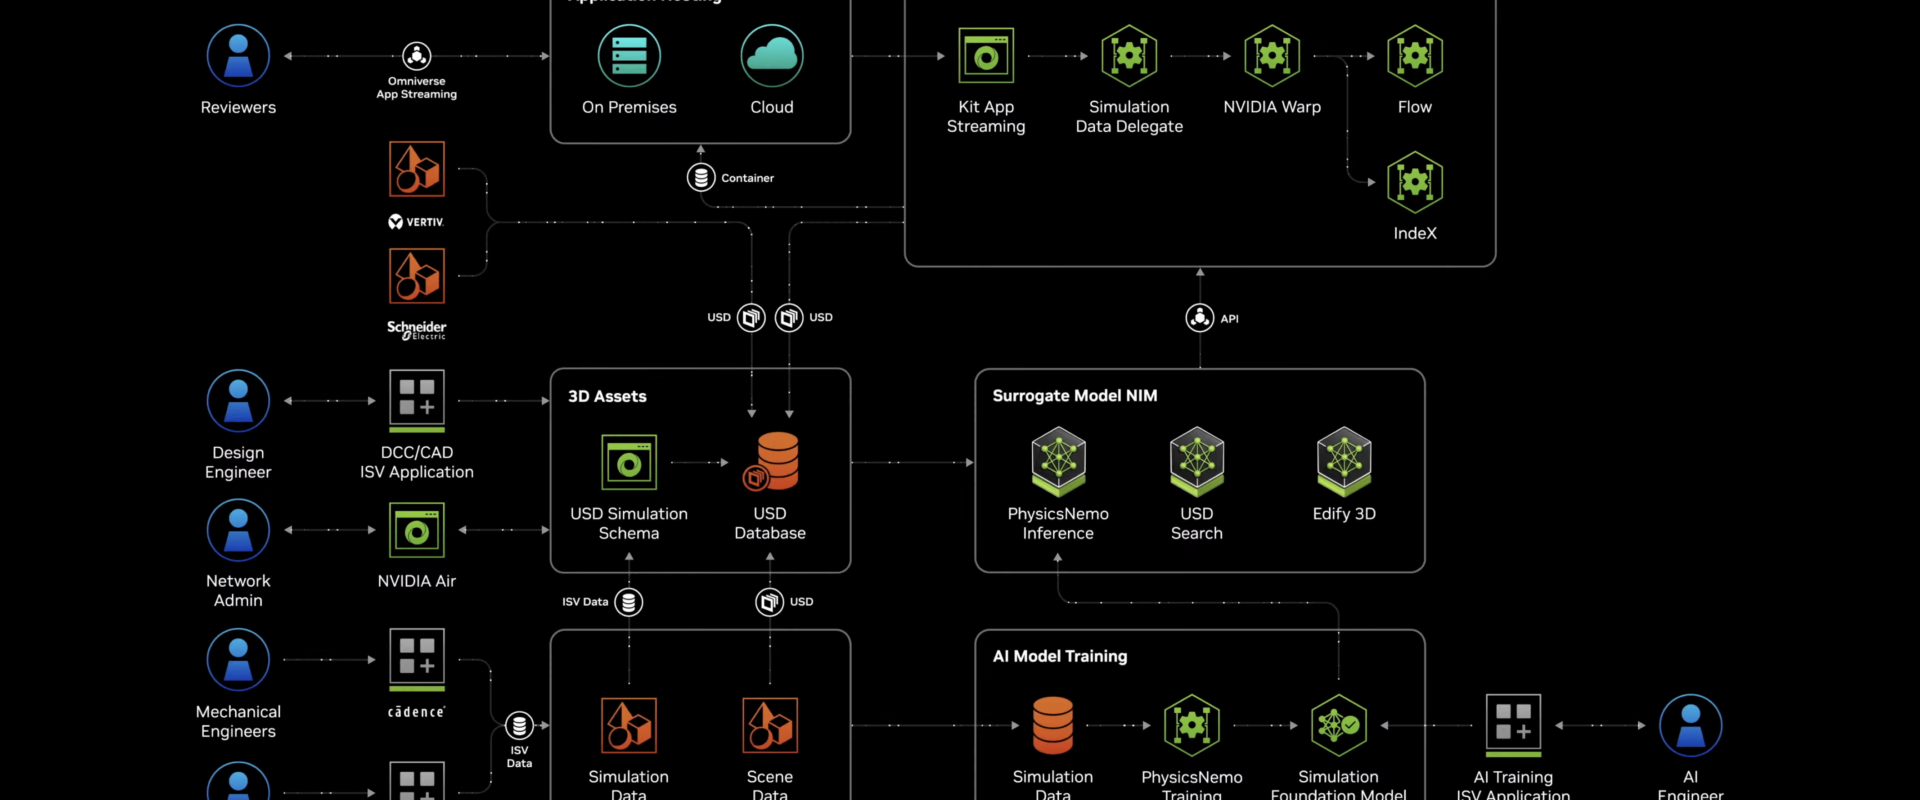Click the Schneider Electric logo
1920x800 pixels.
click(417, 330)
